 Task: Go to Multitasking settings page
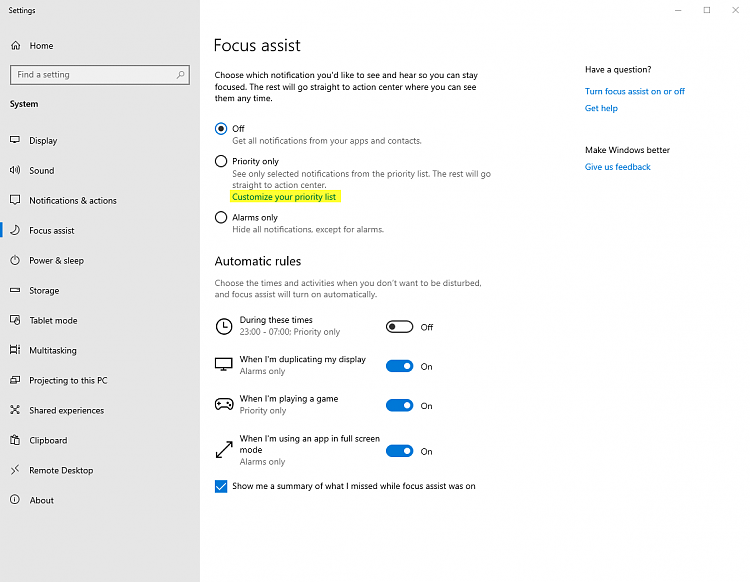[52, 351]
